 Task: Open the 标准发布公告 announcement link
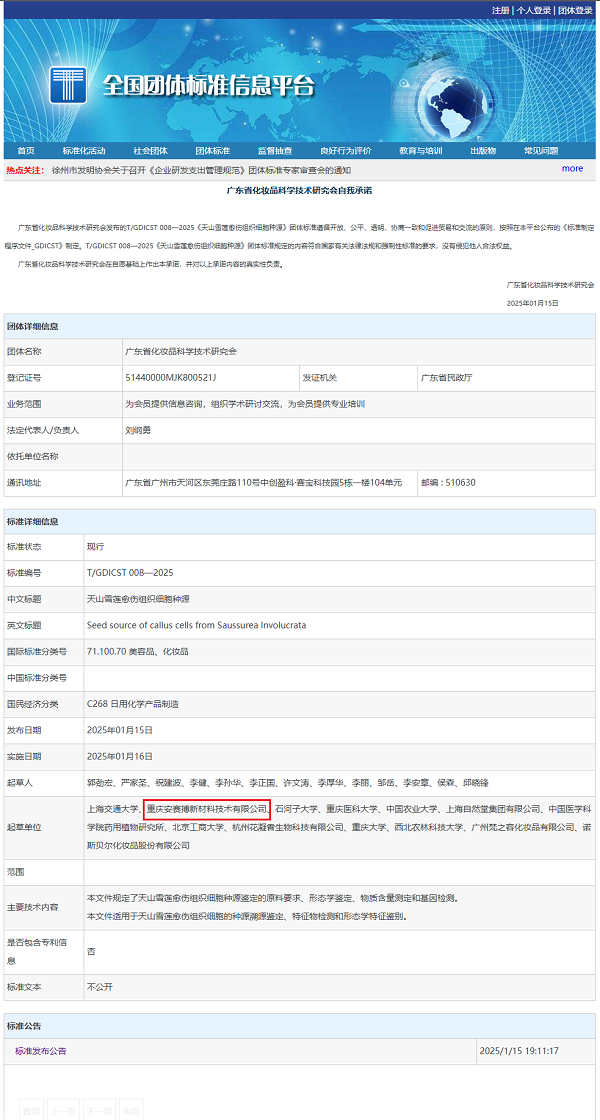point(41,1051)
